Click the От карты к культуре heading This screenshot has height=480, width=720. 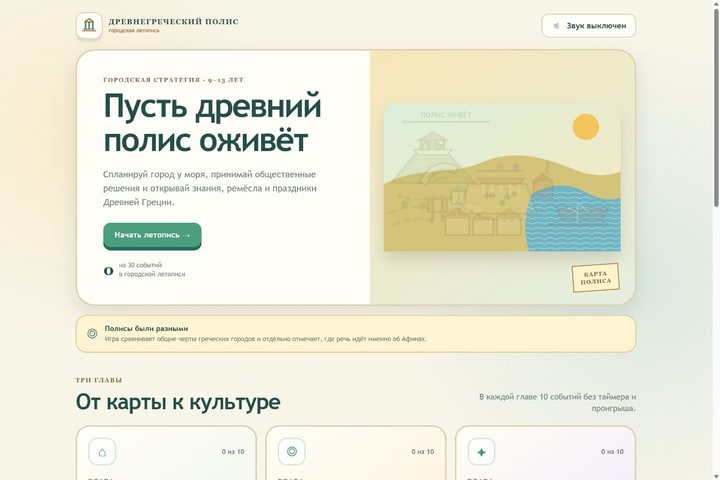[178, 402]
